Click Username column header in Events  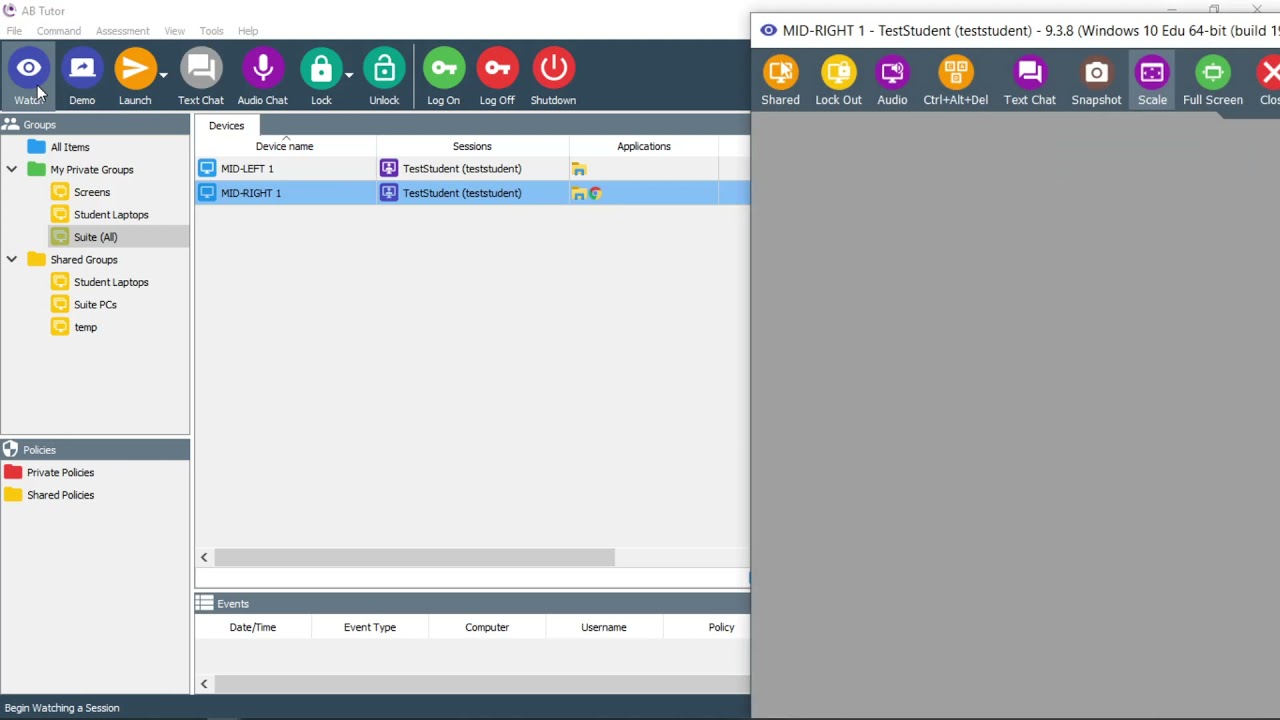(x=604, y=627)
